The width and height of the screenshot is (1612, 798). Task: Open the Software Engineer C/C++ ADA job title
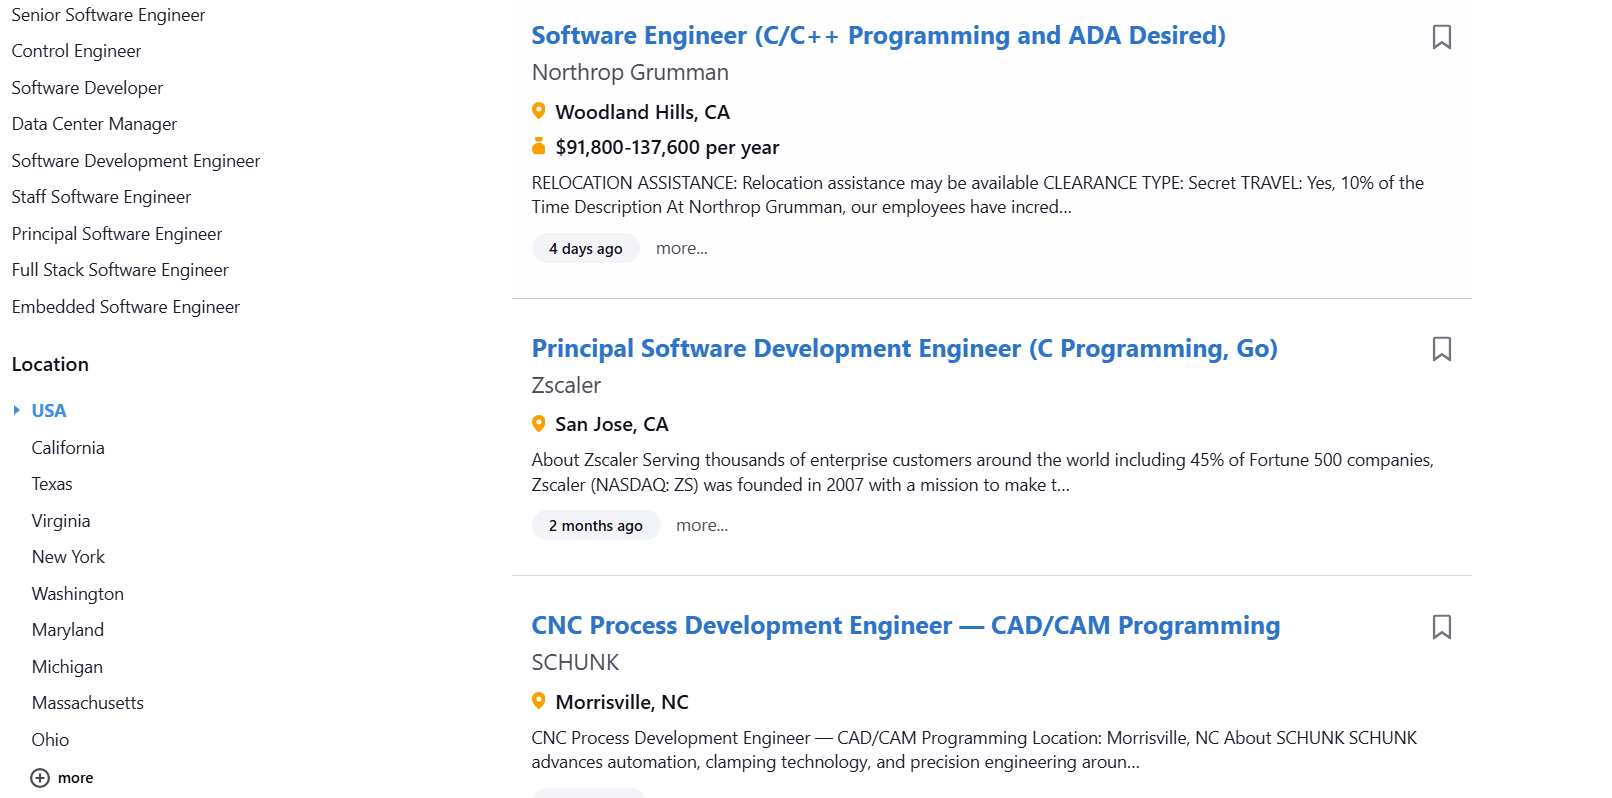click(878, 36)
